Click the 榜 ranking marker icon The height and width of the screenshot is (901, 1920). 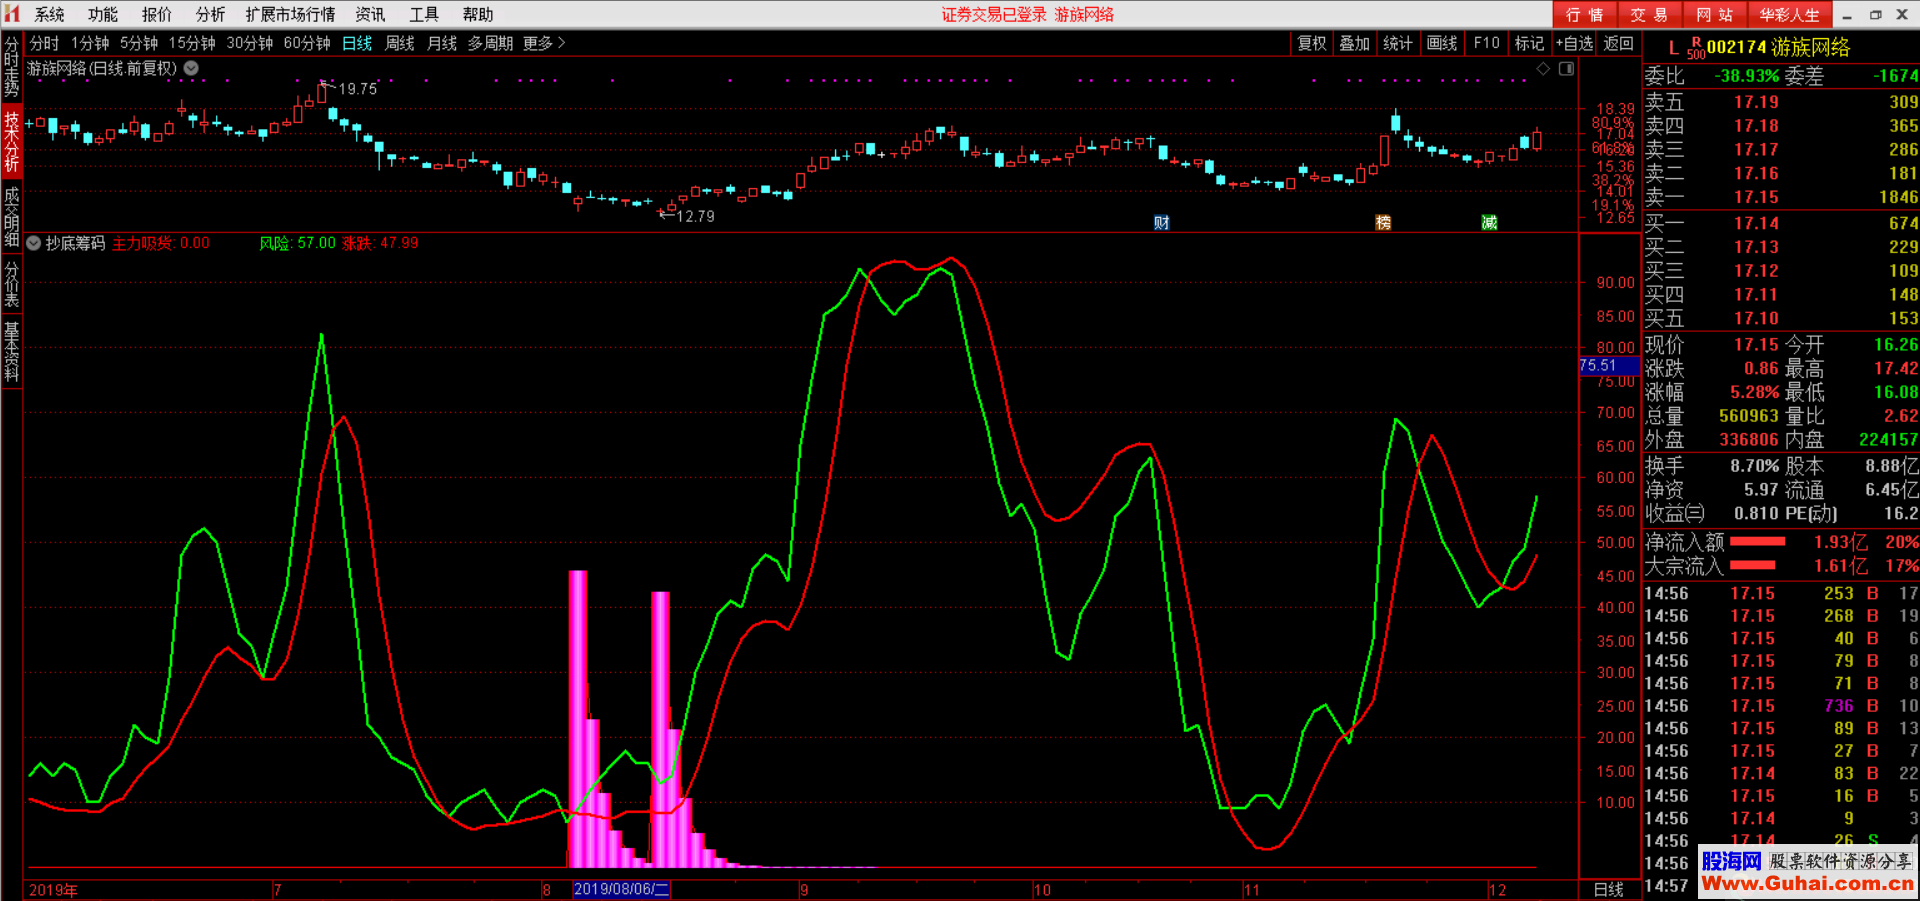(1383, 222)
